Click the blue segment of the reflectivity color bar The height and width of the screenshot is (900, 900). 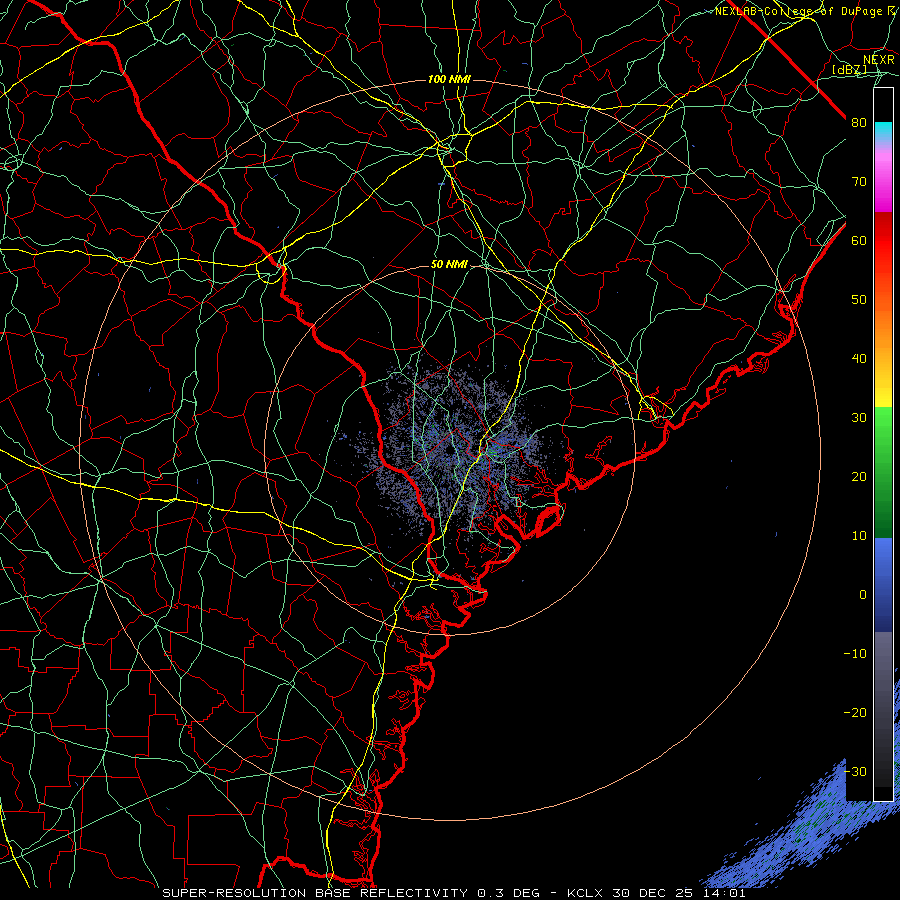(x=883, y=585)
